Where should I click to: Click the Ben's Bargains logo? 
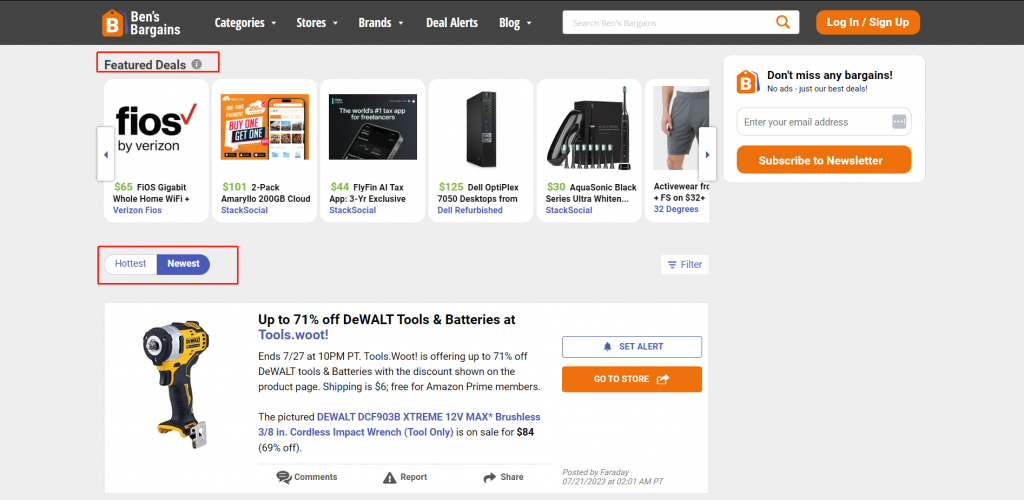(x=141, y=23)
